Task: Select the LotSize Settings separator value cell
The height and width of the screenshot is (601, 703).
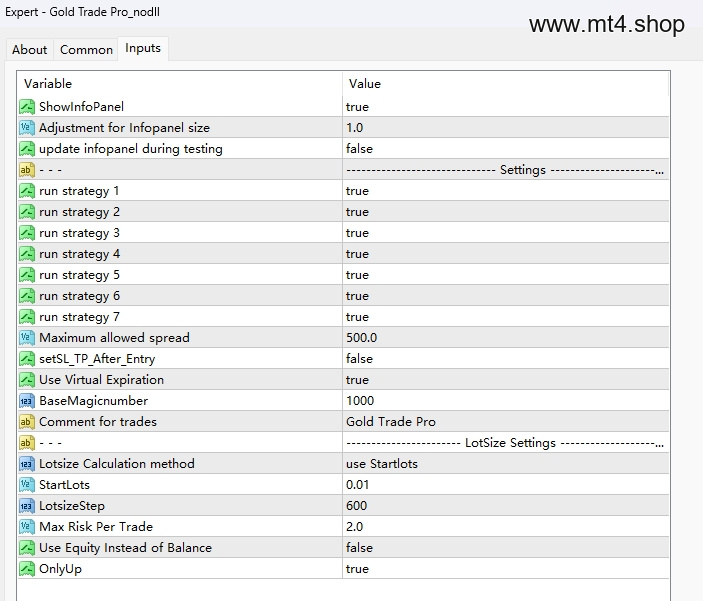Action: point(506,443)
